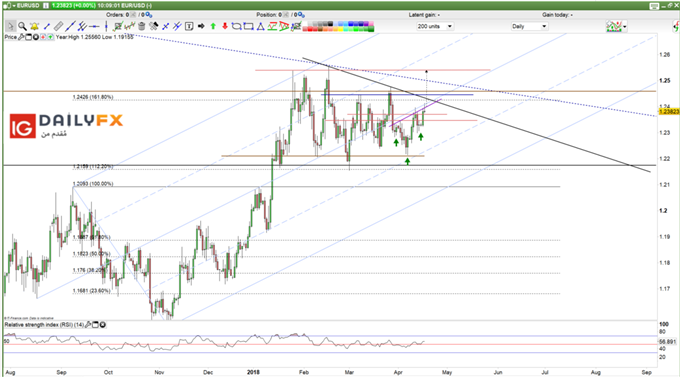Click the window icon beside Price label
680x377 pixels.
29,37
